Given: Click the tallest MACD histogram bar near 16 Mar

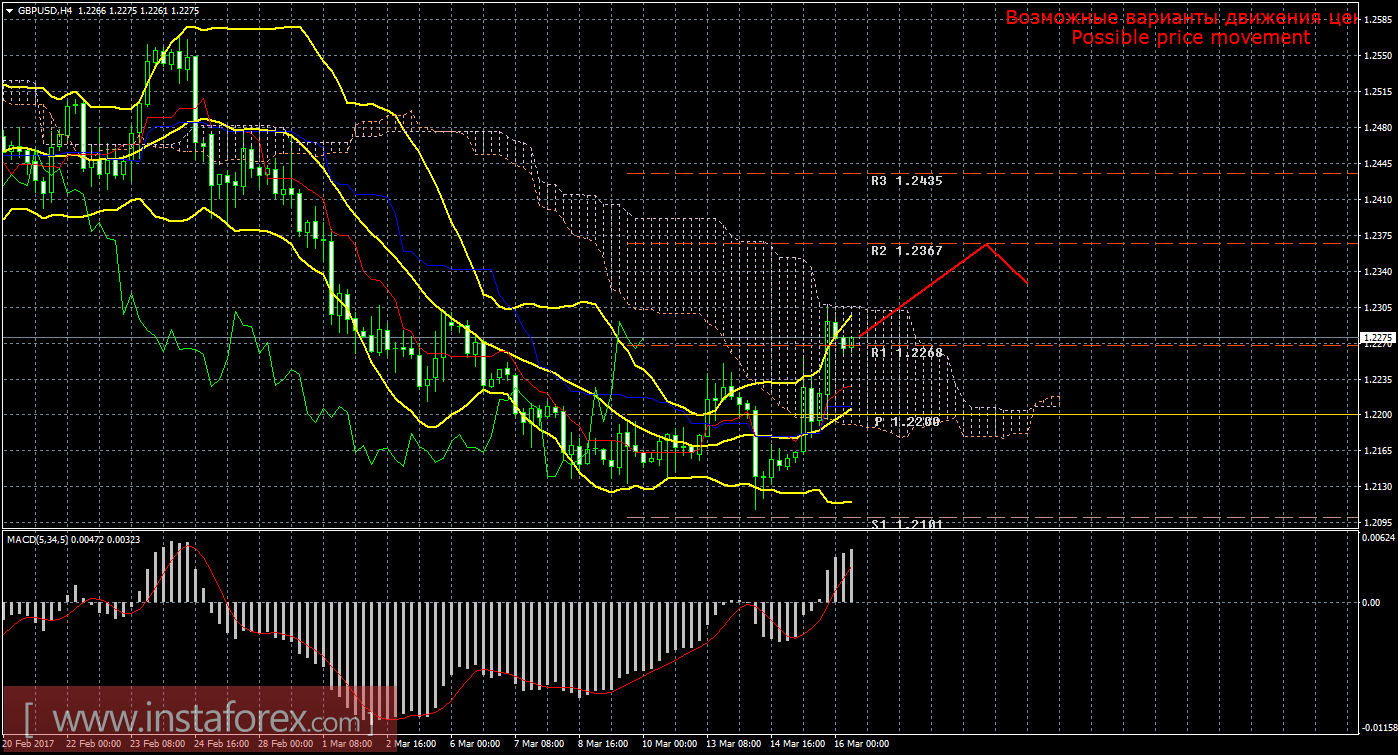Looking at the screenshot, I should [852, 576].
